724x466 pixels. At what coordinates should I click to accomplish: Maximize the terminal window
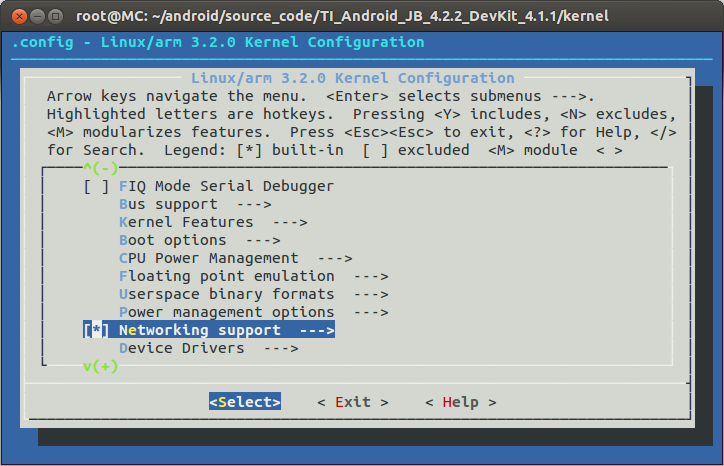coord(55,17)
